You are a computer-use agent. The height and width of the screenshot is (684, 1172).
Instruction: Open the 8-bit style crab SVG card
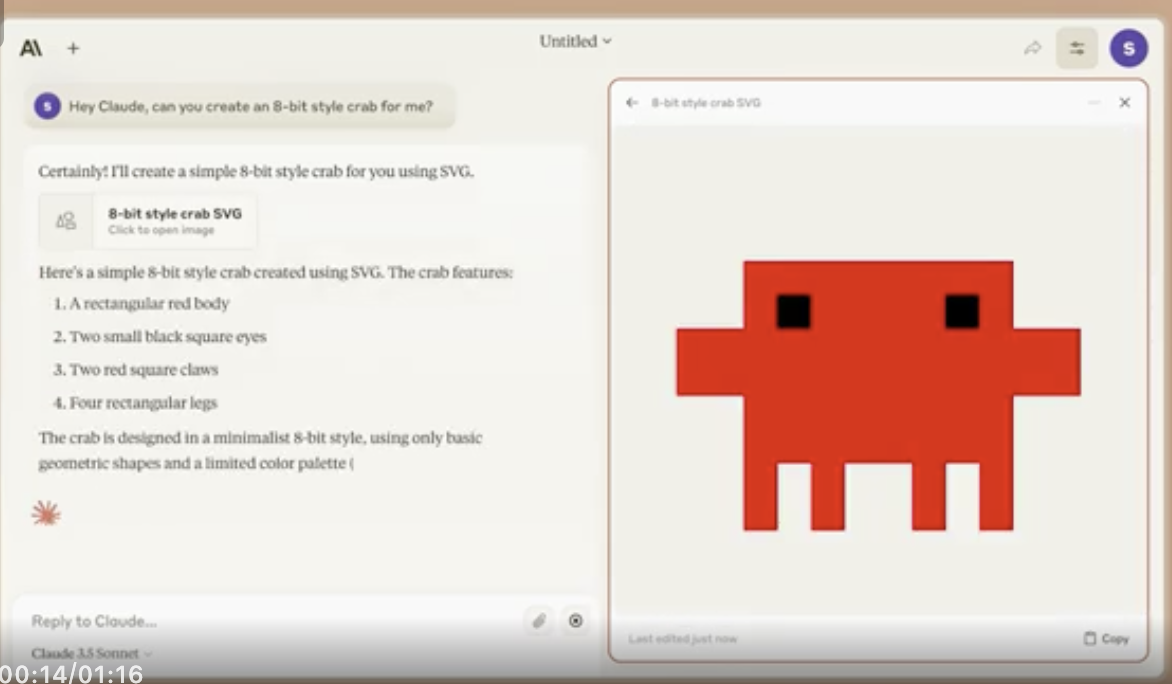pos(148,221)
